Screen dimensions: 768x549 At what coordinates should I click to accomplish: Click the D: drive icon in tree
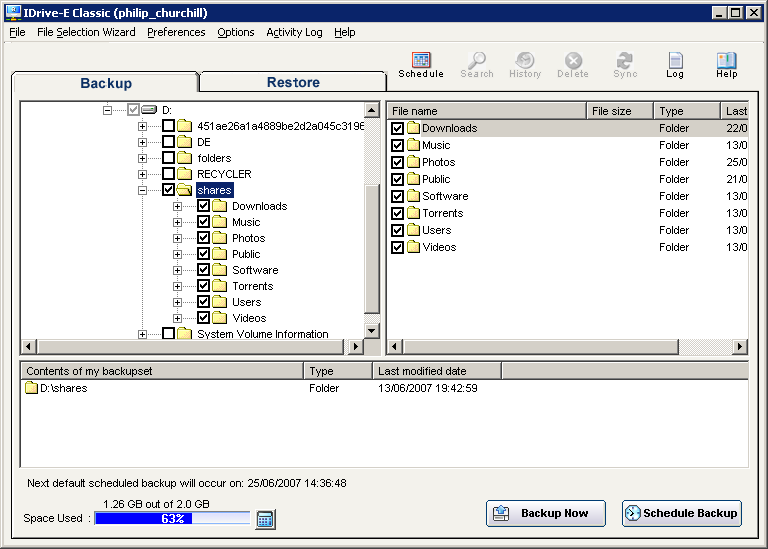[x=149, y=110]
